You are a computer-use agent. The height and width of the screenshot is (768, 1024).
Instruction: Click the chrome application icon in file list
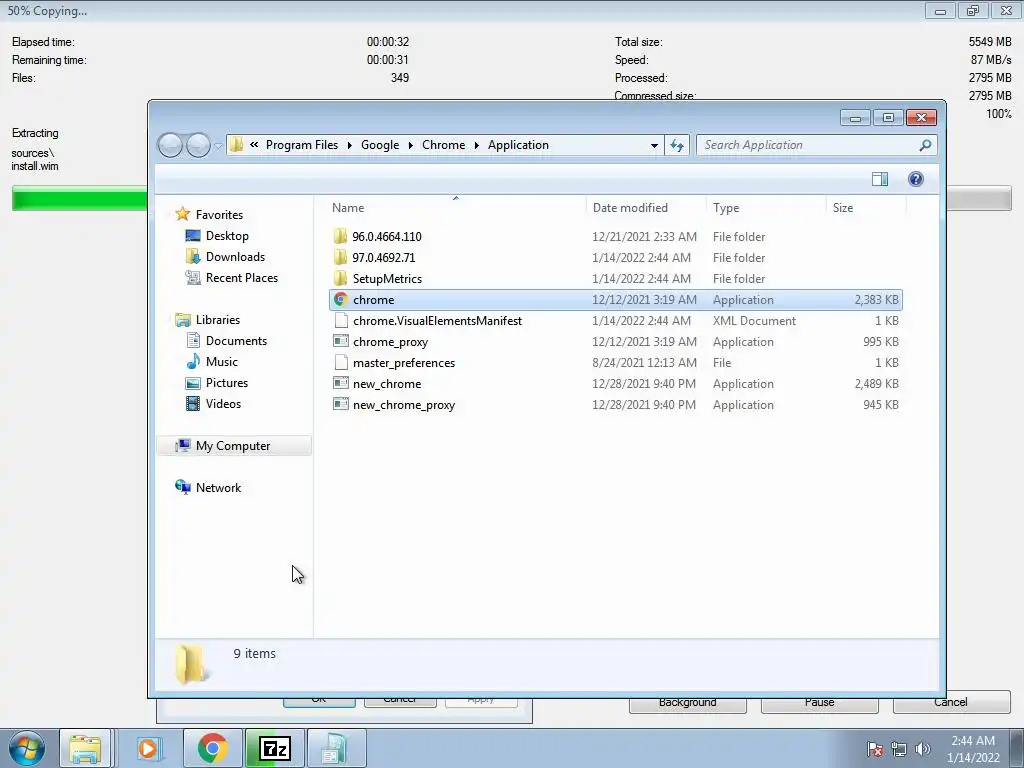click(340, 300)
